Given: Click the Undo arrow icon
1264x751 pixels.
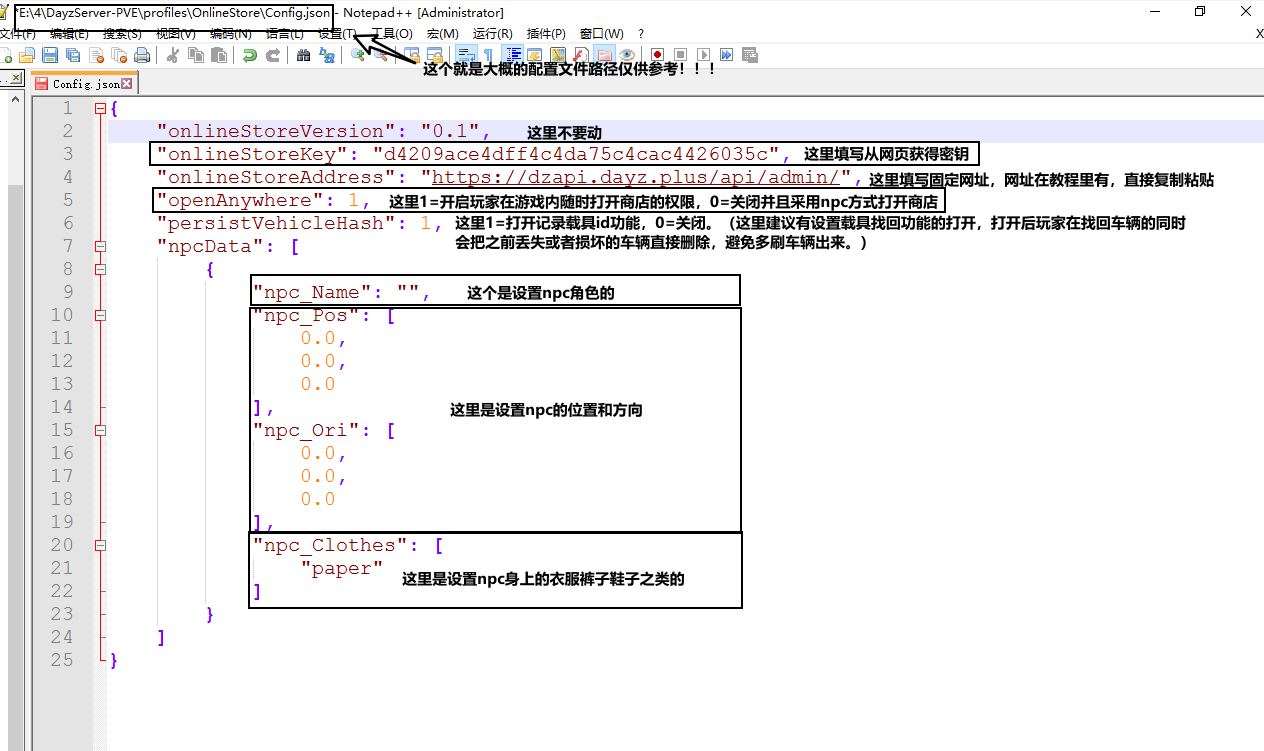Looking at the screenshot, I should [250, 55].
